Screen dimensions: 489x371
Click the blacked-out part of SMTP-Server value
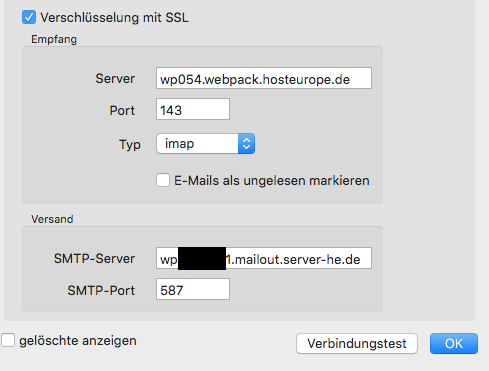(202, 258)
